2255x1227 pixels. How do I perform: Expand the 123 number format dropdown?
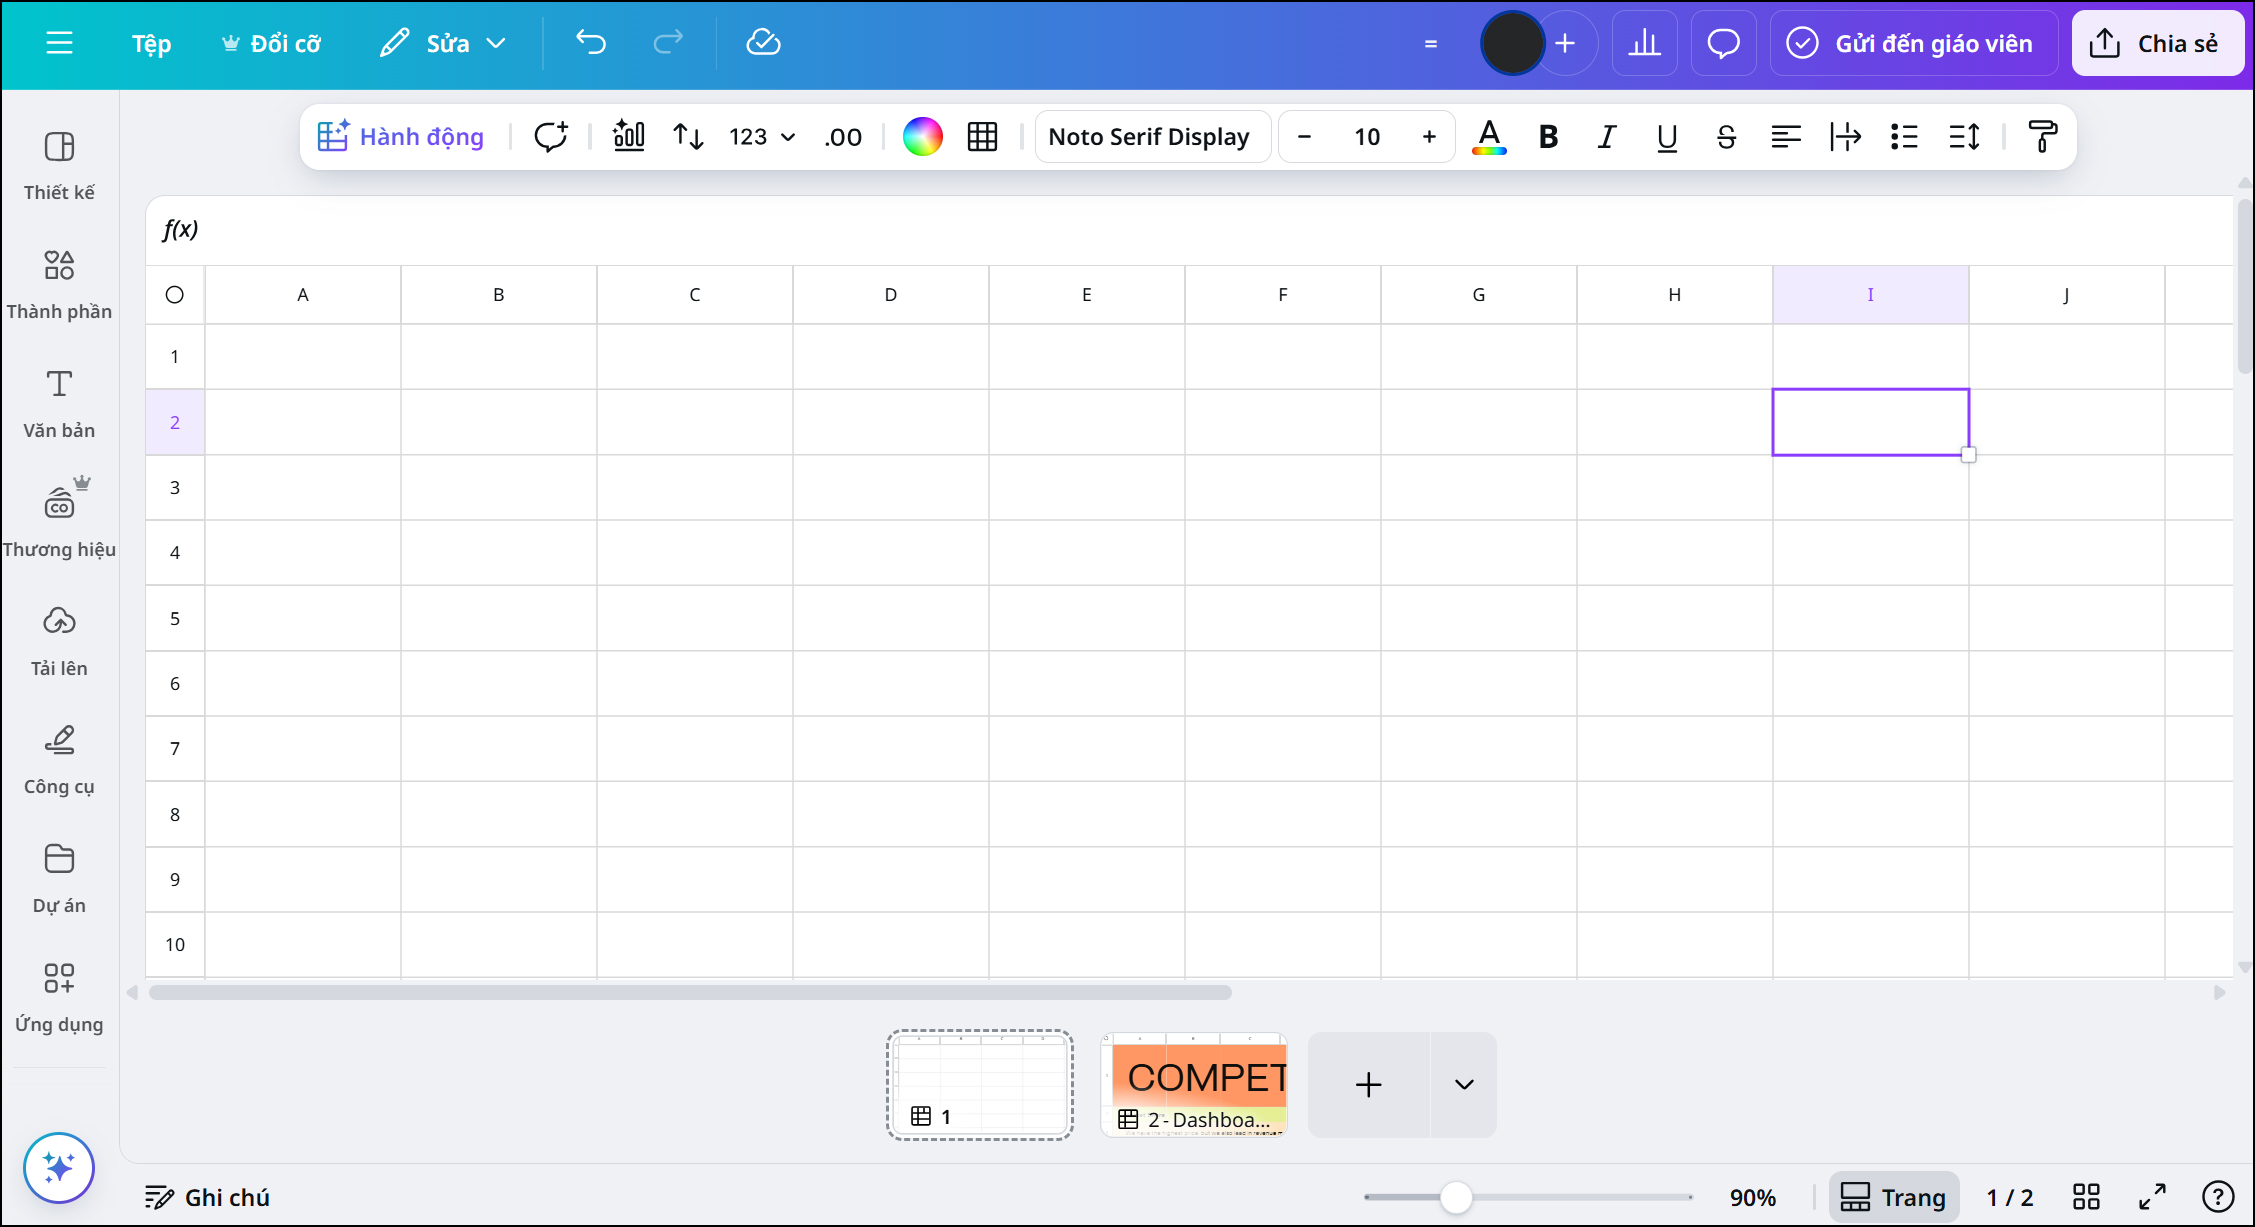[x=762, y=136]
